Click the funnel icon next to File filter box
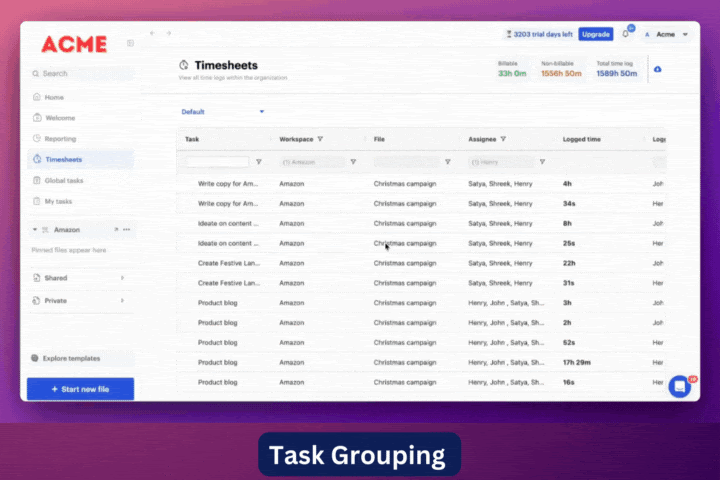This screenshot has height=480, width=720. (x=448, y=162)
